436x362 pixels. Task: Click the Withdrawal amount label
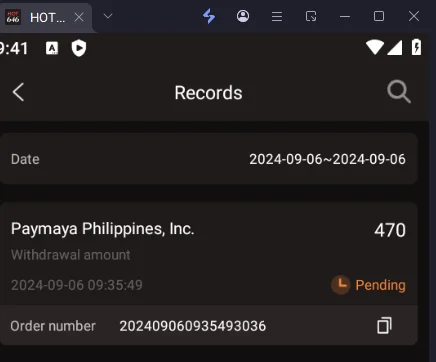click(x=71, y=255)
